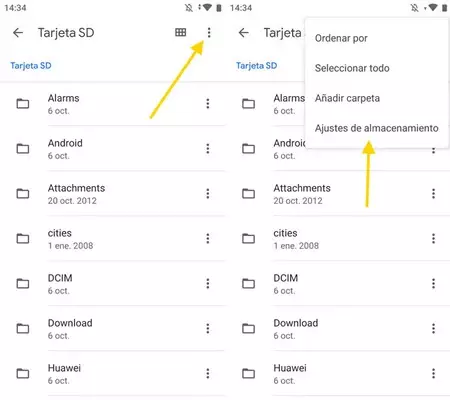Go back using arrow beside full Tarjeta SD title
This screenshot has width=450, height=400.
pyautogui.click(x=18, y=32)
